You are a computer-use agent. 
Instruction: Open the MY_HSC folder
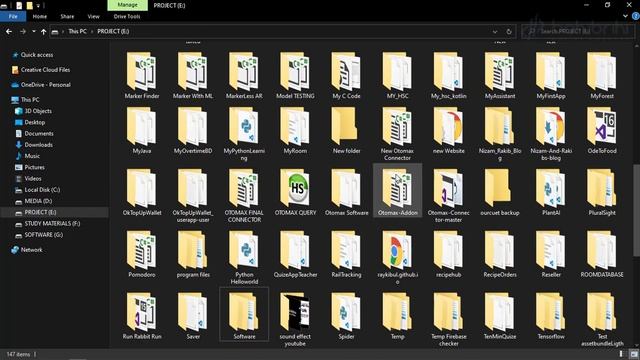click(397, 76)
